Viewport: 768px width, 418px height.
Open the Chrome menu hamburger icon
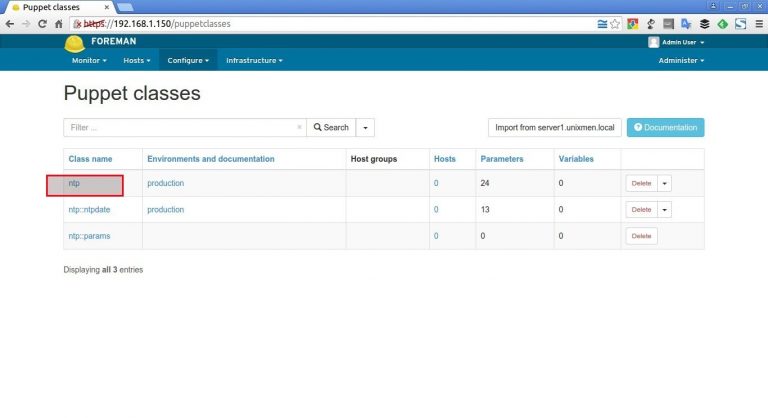pos(759,24)
